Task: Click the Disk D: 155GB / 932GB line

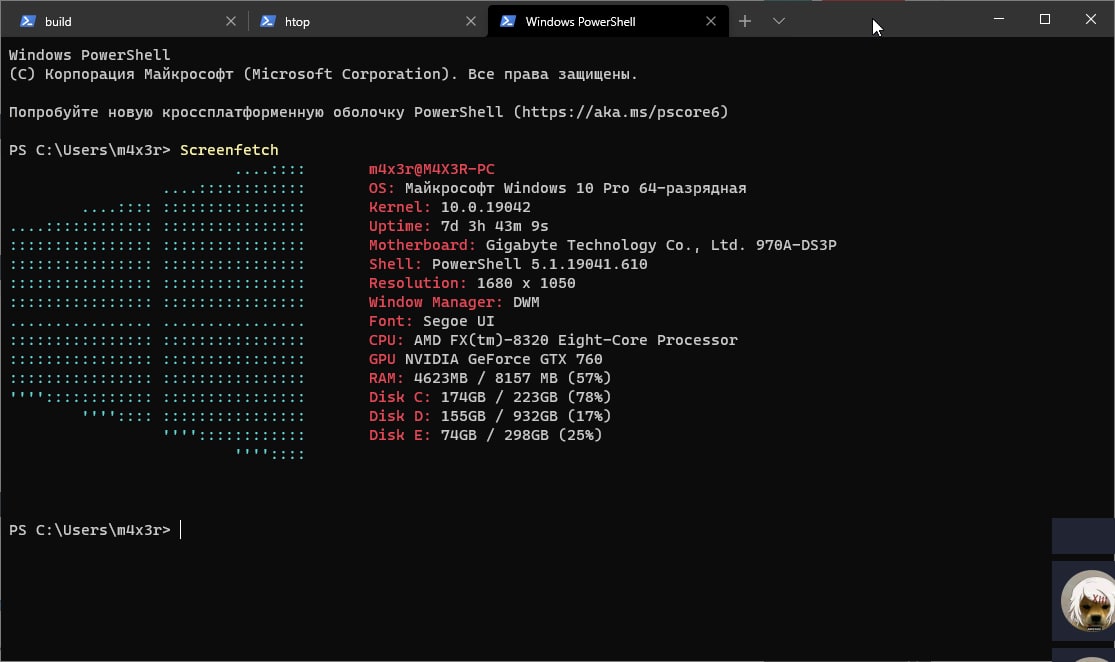Action: pyautogui.click(x=490, y=416)
